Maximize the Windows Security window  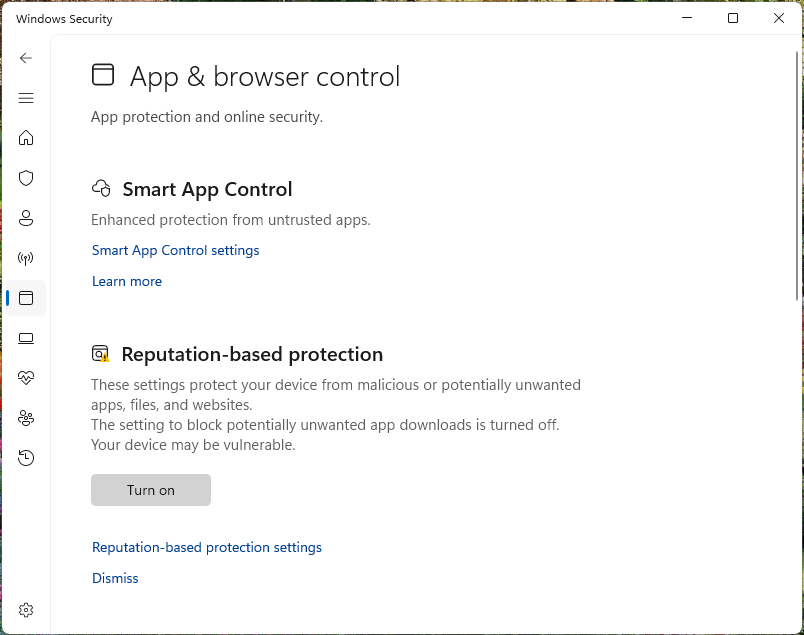[x=733, y=18]
